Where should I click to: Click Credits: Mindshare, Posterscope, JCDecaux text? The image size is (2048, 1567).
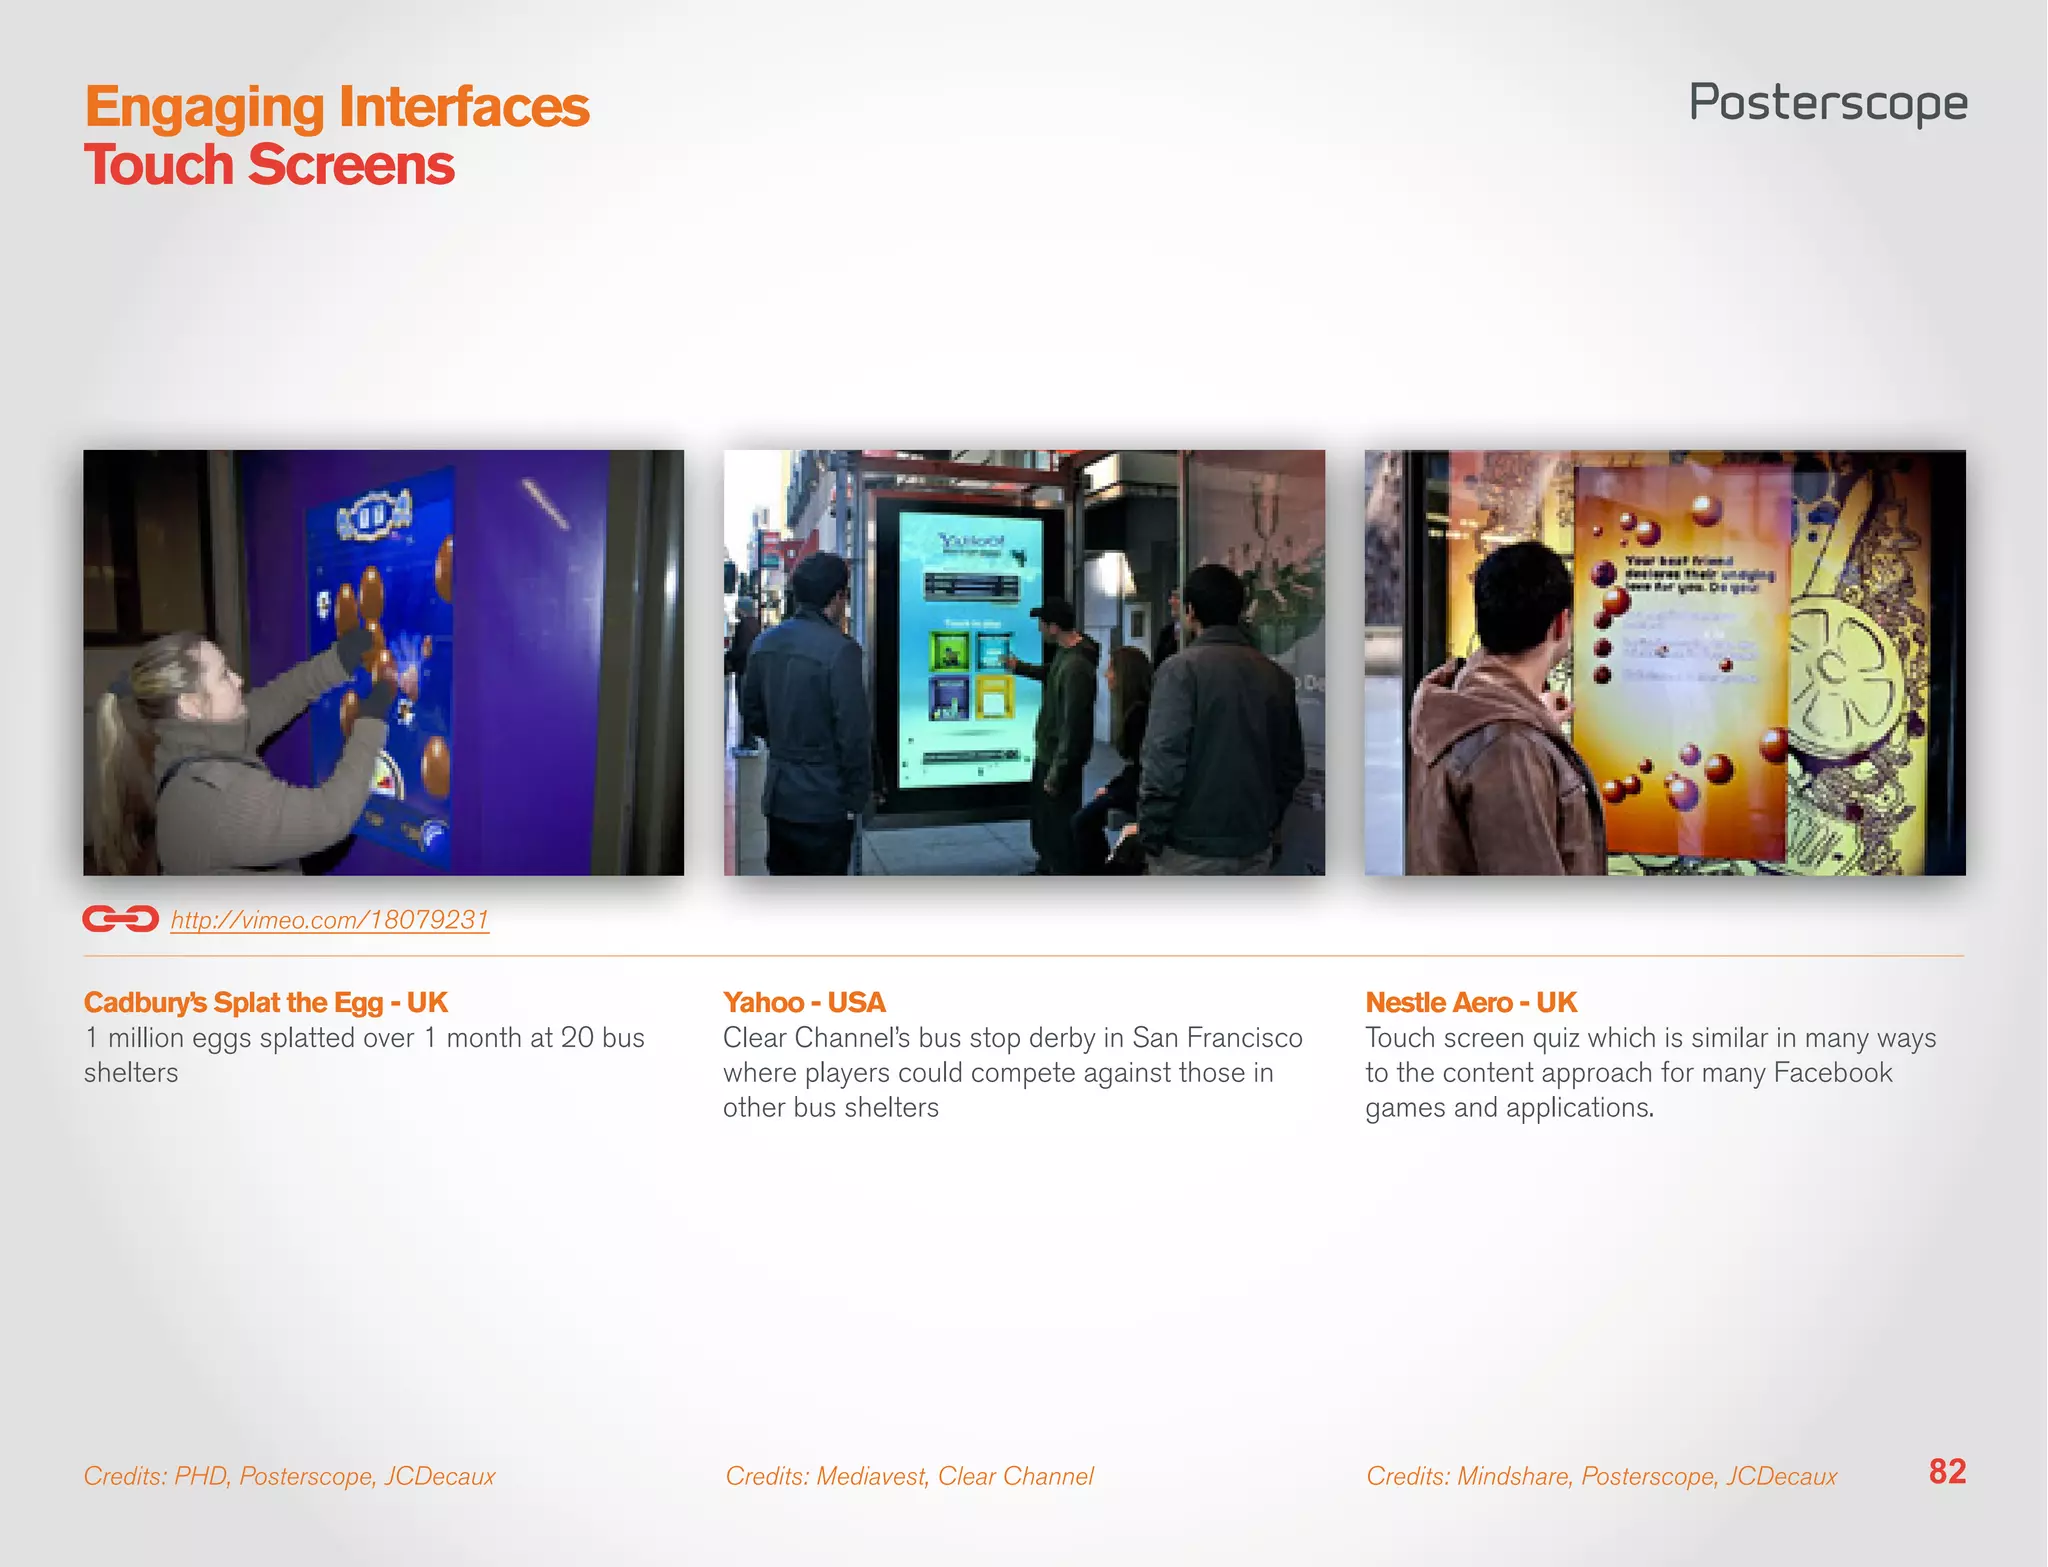[x=1601, y=1476]
